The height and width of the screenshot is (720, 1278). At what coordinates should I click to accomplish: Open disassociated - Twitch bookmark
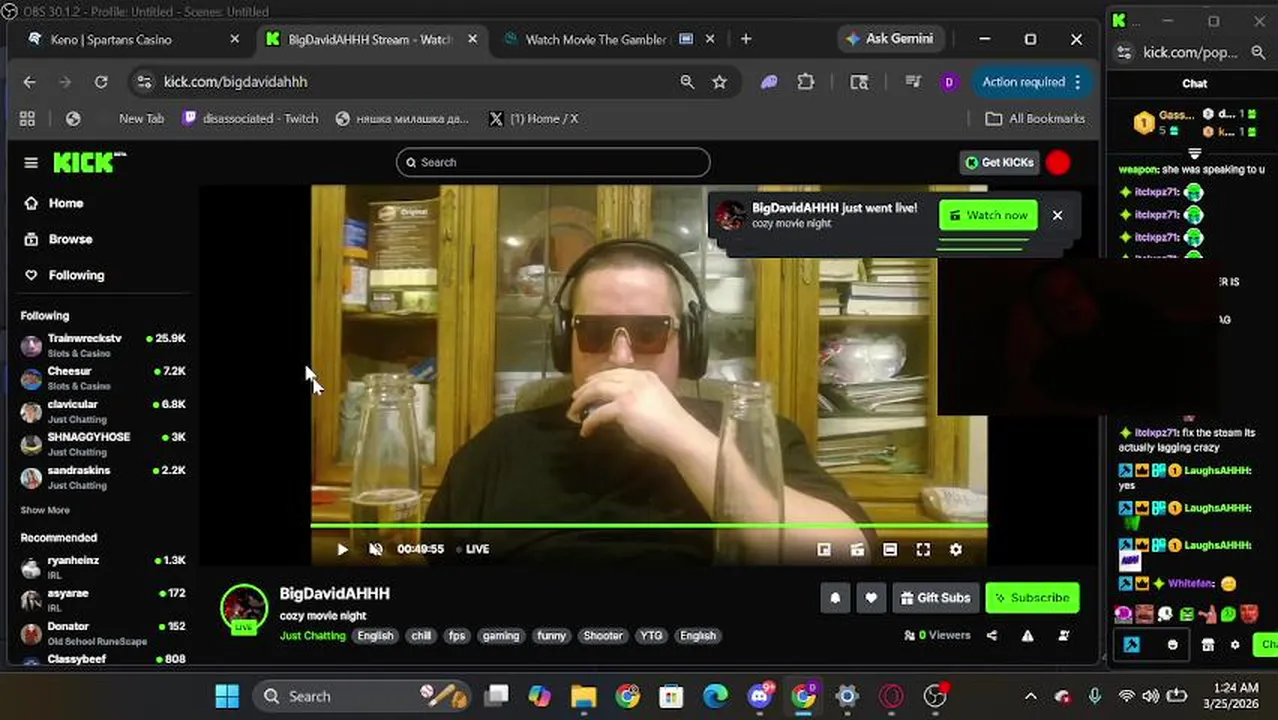tap(250, 118)
